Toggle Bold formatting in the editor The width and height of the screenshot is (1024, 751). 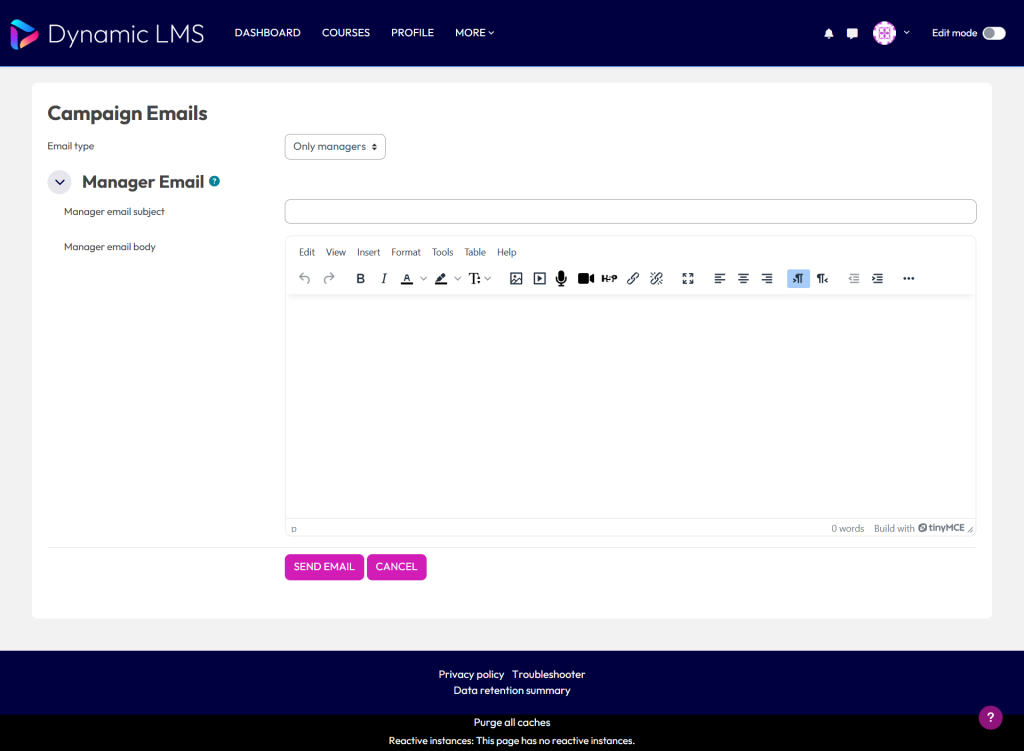(x=360, y=279)
